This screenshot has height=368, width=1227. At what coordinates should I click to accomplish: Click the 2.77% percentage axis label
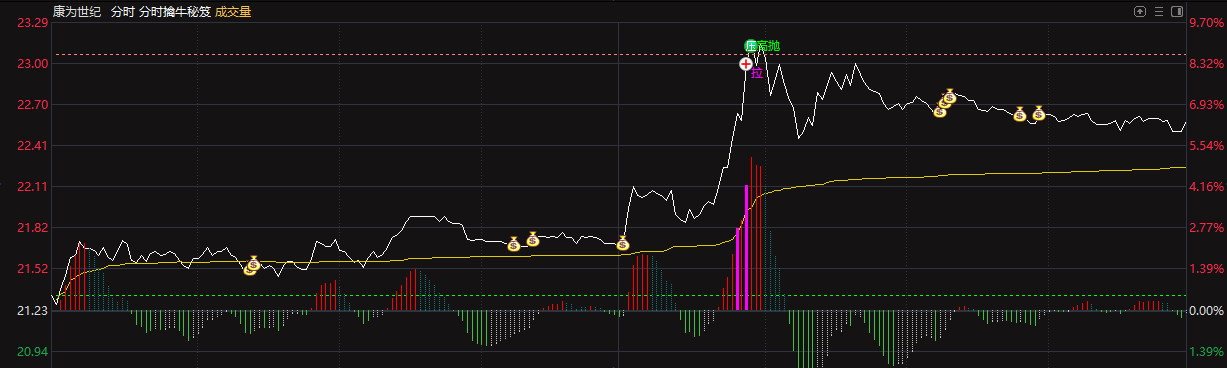pos(1206,228)
